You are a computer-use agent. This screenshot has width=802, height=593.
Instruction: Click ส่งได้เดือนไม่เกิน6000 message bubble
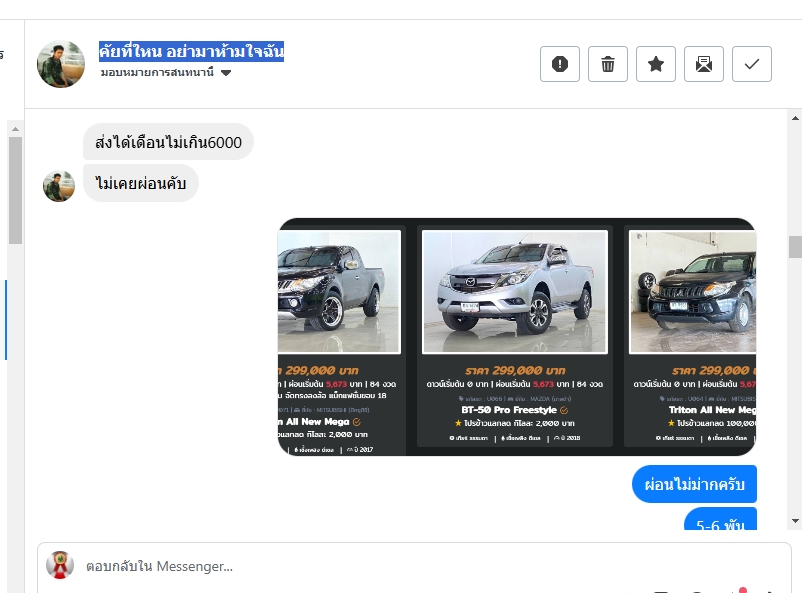point(168,142)
